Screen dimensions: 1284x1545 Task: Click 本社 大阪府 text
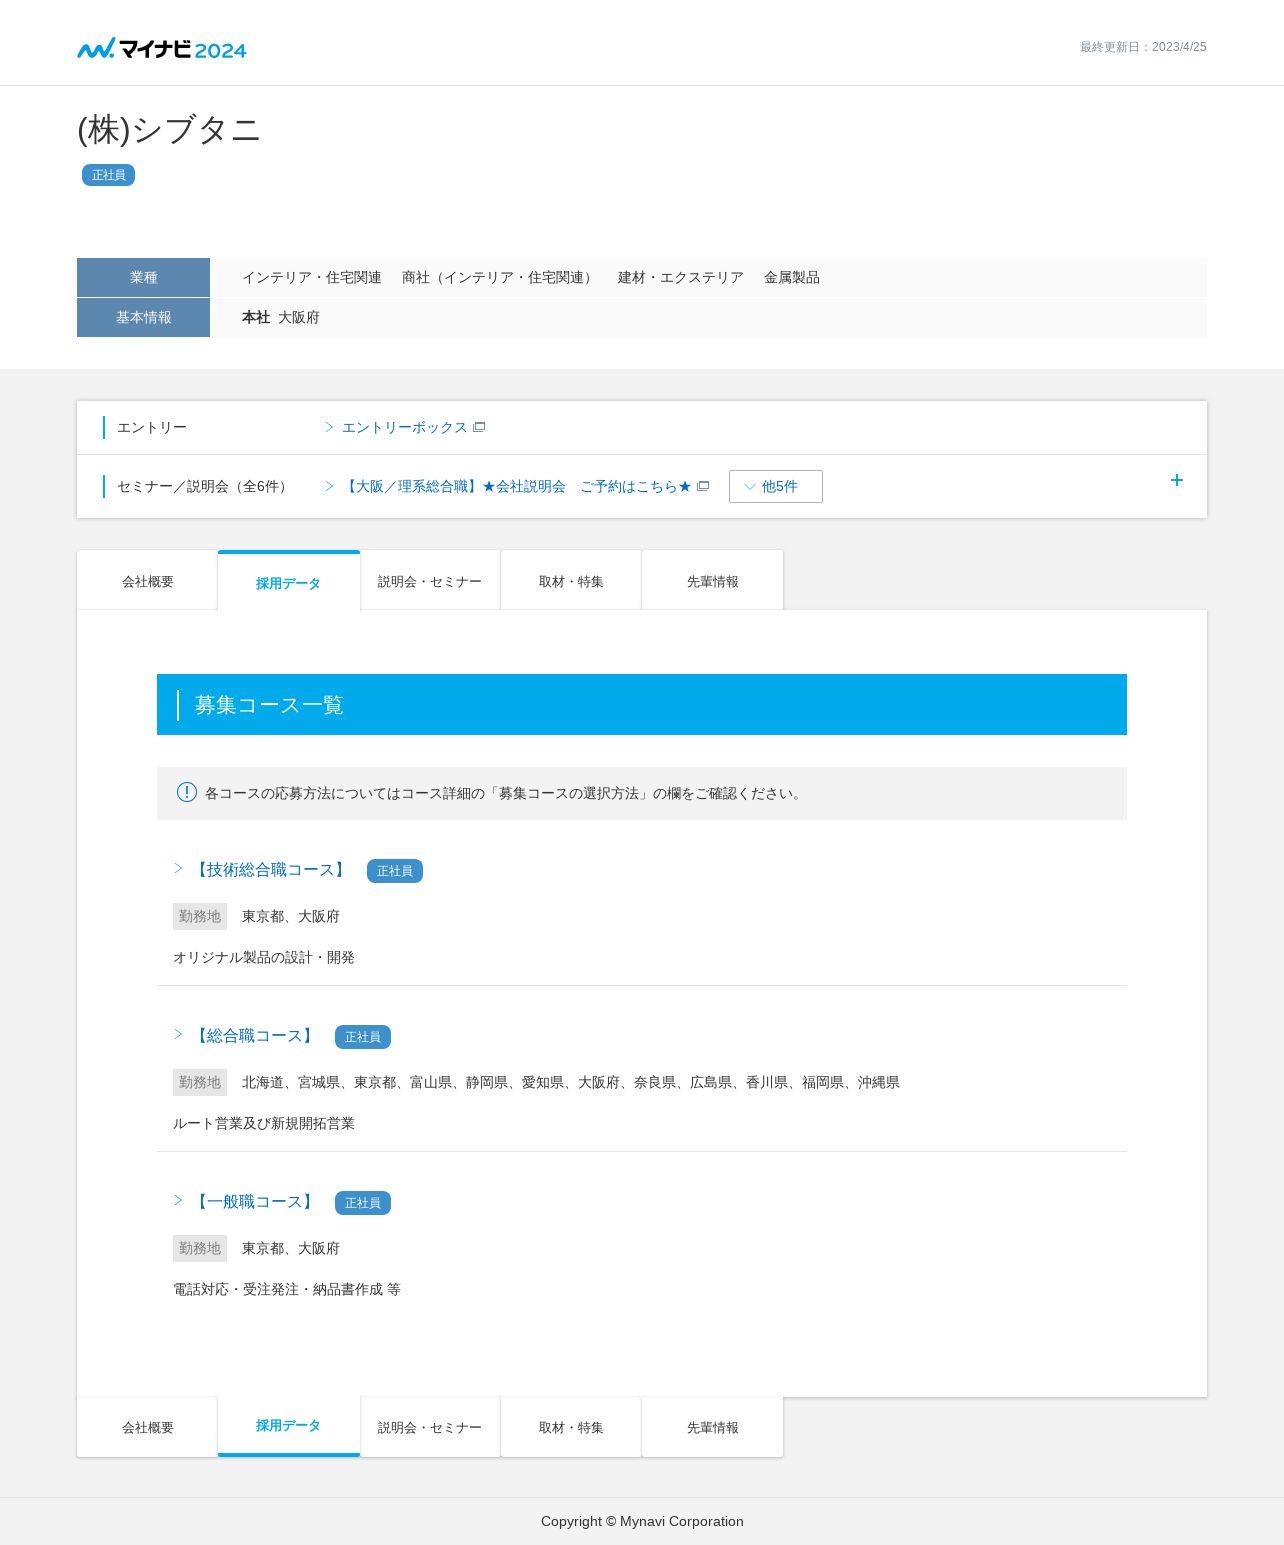coord(281,317)
